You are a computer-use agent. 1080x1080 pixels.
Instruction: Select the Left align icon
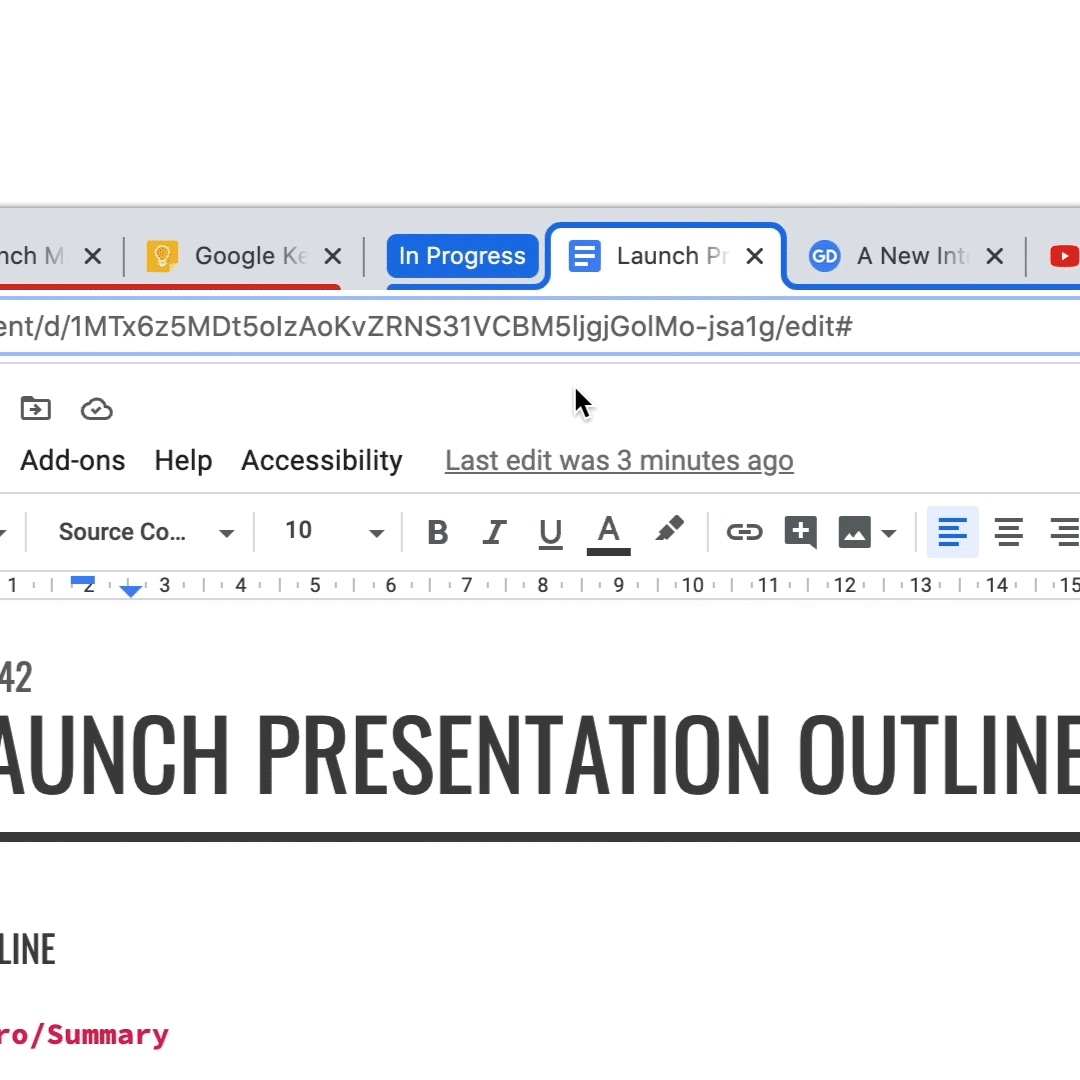[953, 532]
